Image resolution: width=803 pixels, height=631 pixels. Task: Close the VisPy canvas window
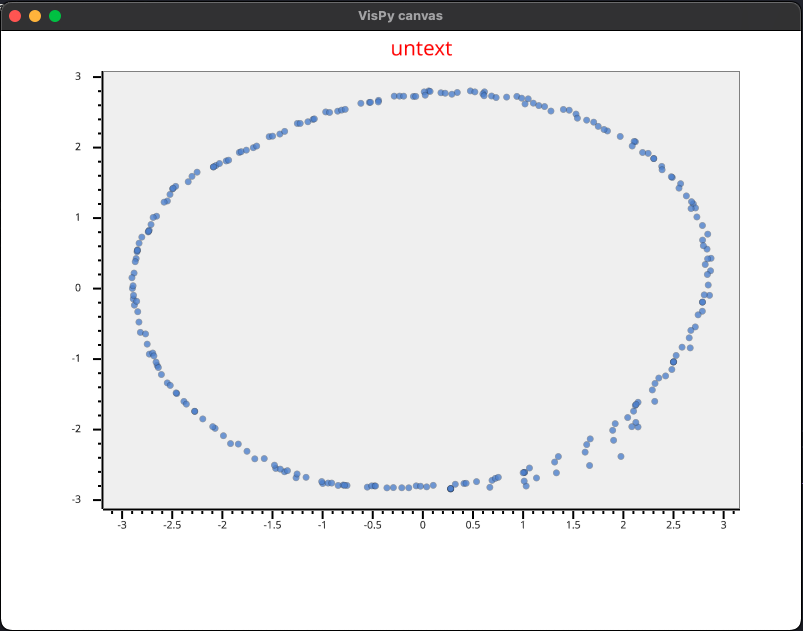[x=15, y=16]
